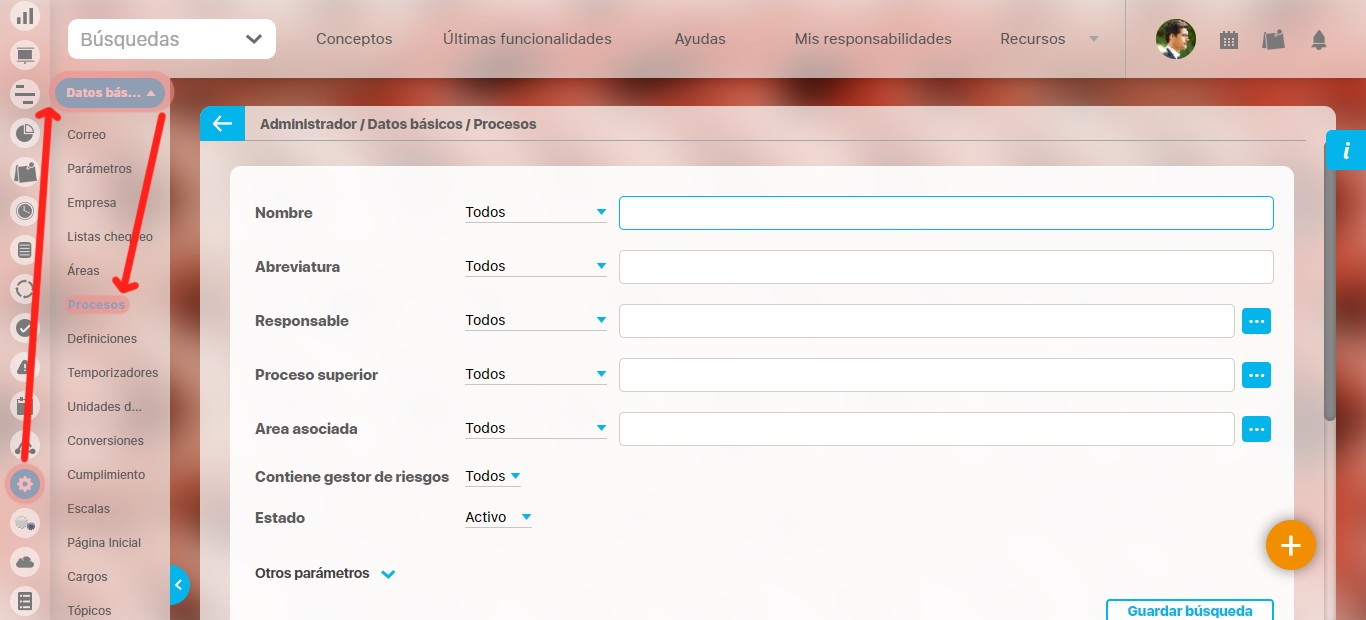1366x620 pixels.
Task: Click into the Responsable text field
Action: pos(926,321)
